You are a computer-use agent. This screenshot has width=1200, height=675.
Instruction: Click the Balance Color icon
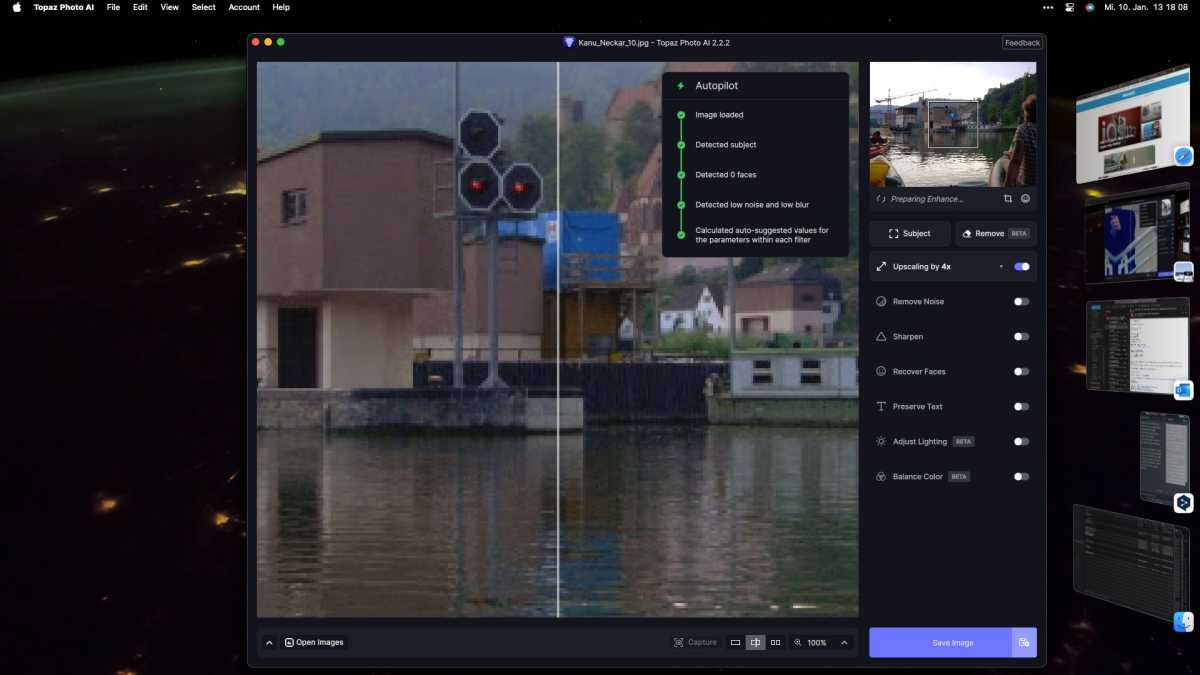coord(881,476)
